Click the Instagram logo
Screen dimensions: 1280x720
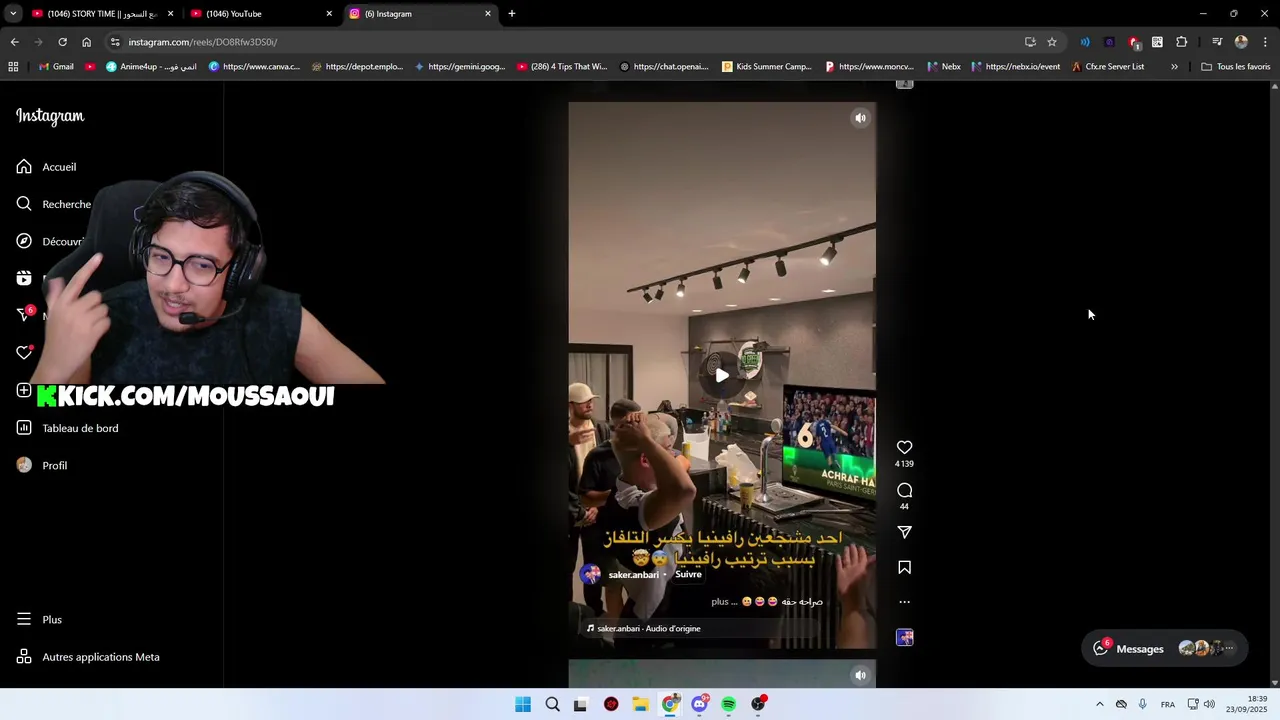[x=50, y=116]
